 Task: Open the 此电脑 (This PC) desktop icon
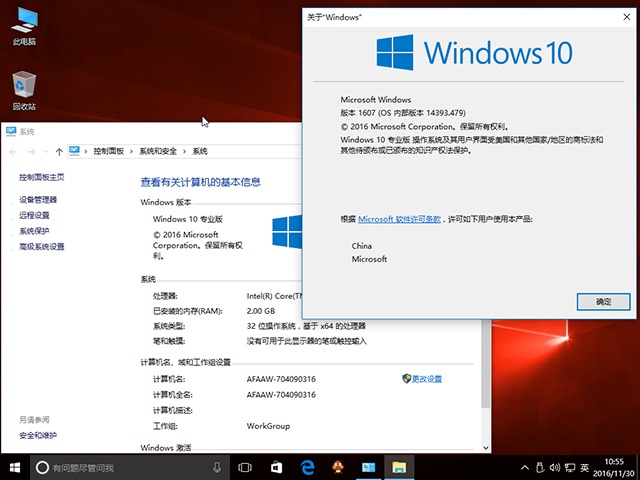(24, 22)
